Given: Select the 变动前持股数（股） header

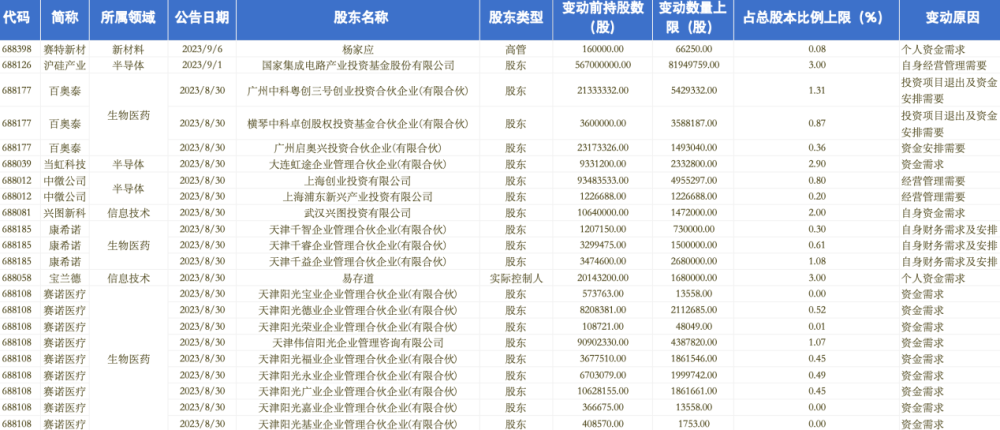Looking at the screenshot, I should click(x=602, y=19).
